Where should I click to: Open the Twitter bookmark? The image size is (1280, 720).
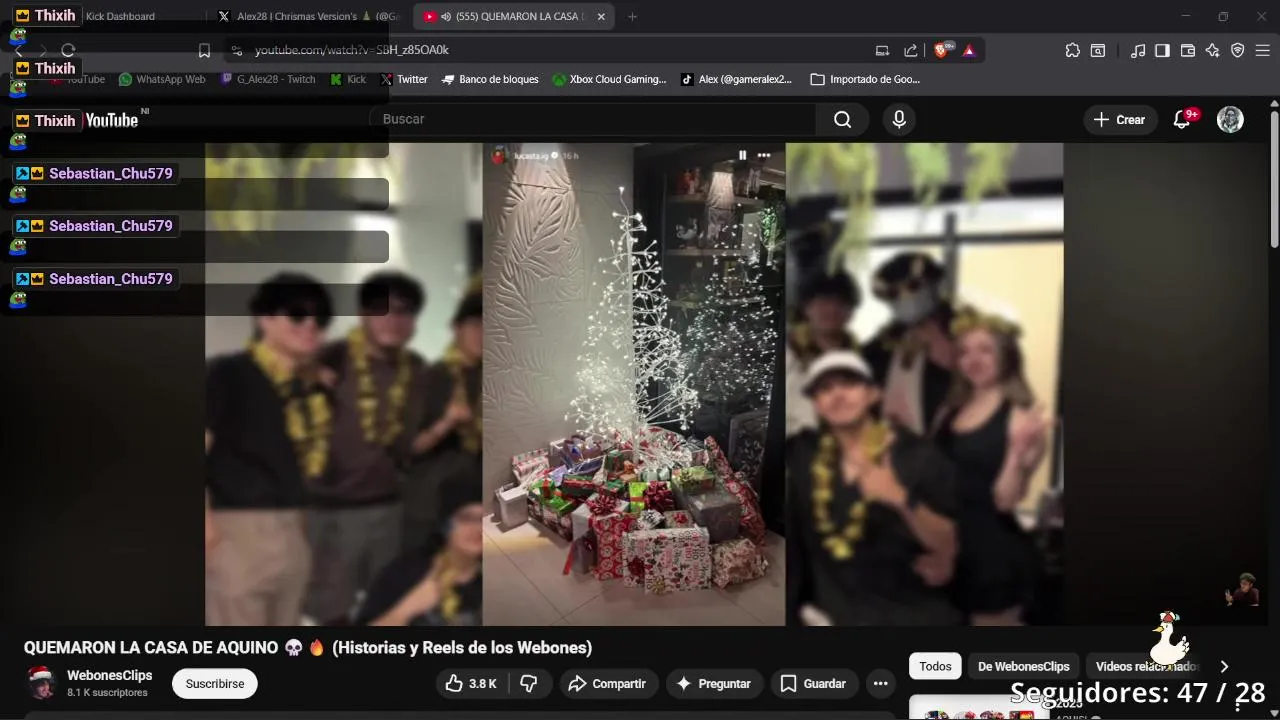(x=403, y=79)
